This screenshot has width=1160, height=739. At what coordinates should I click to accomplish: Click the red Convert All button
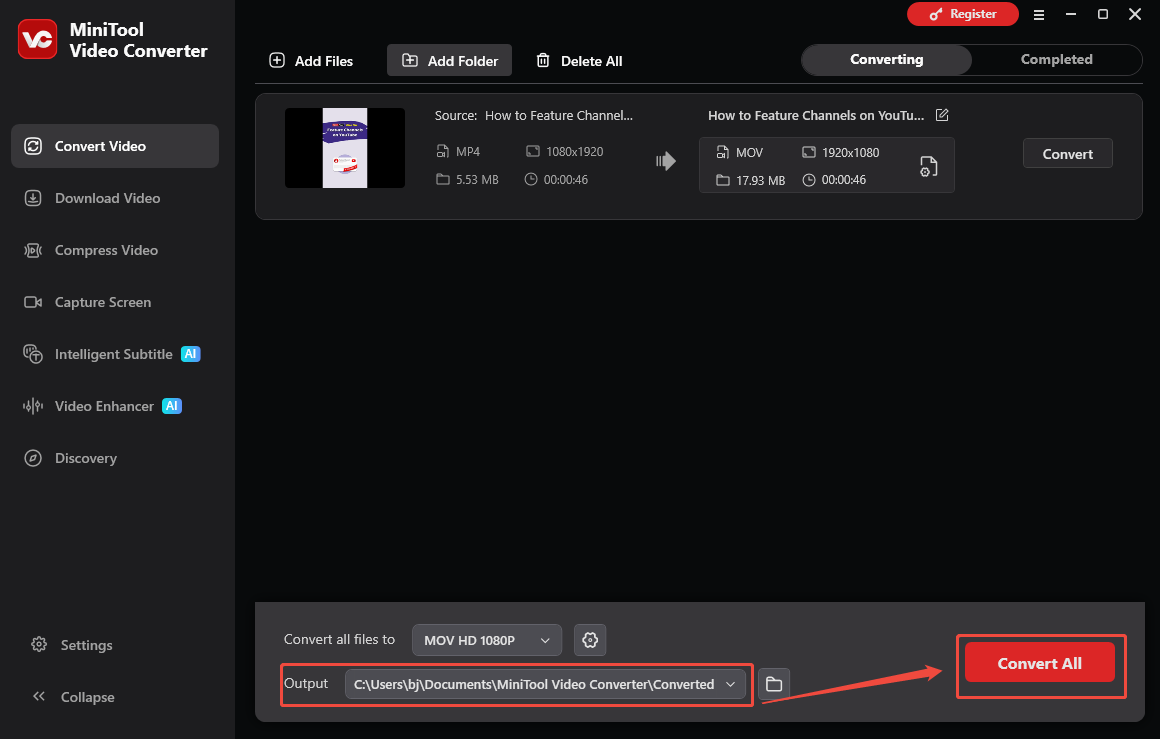point(1039,663)
